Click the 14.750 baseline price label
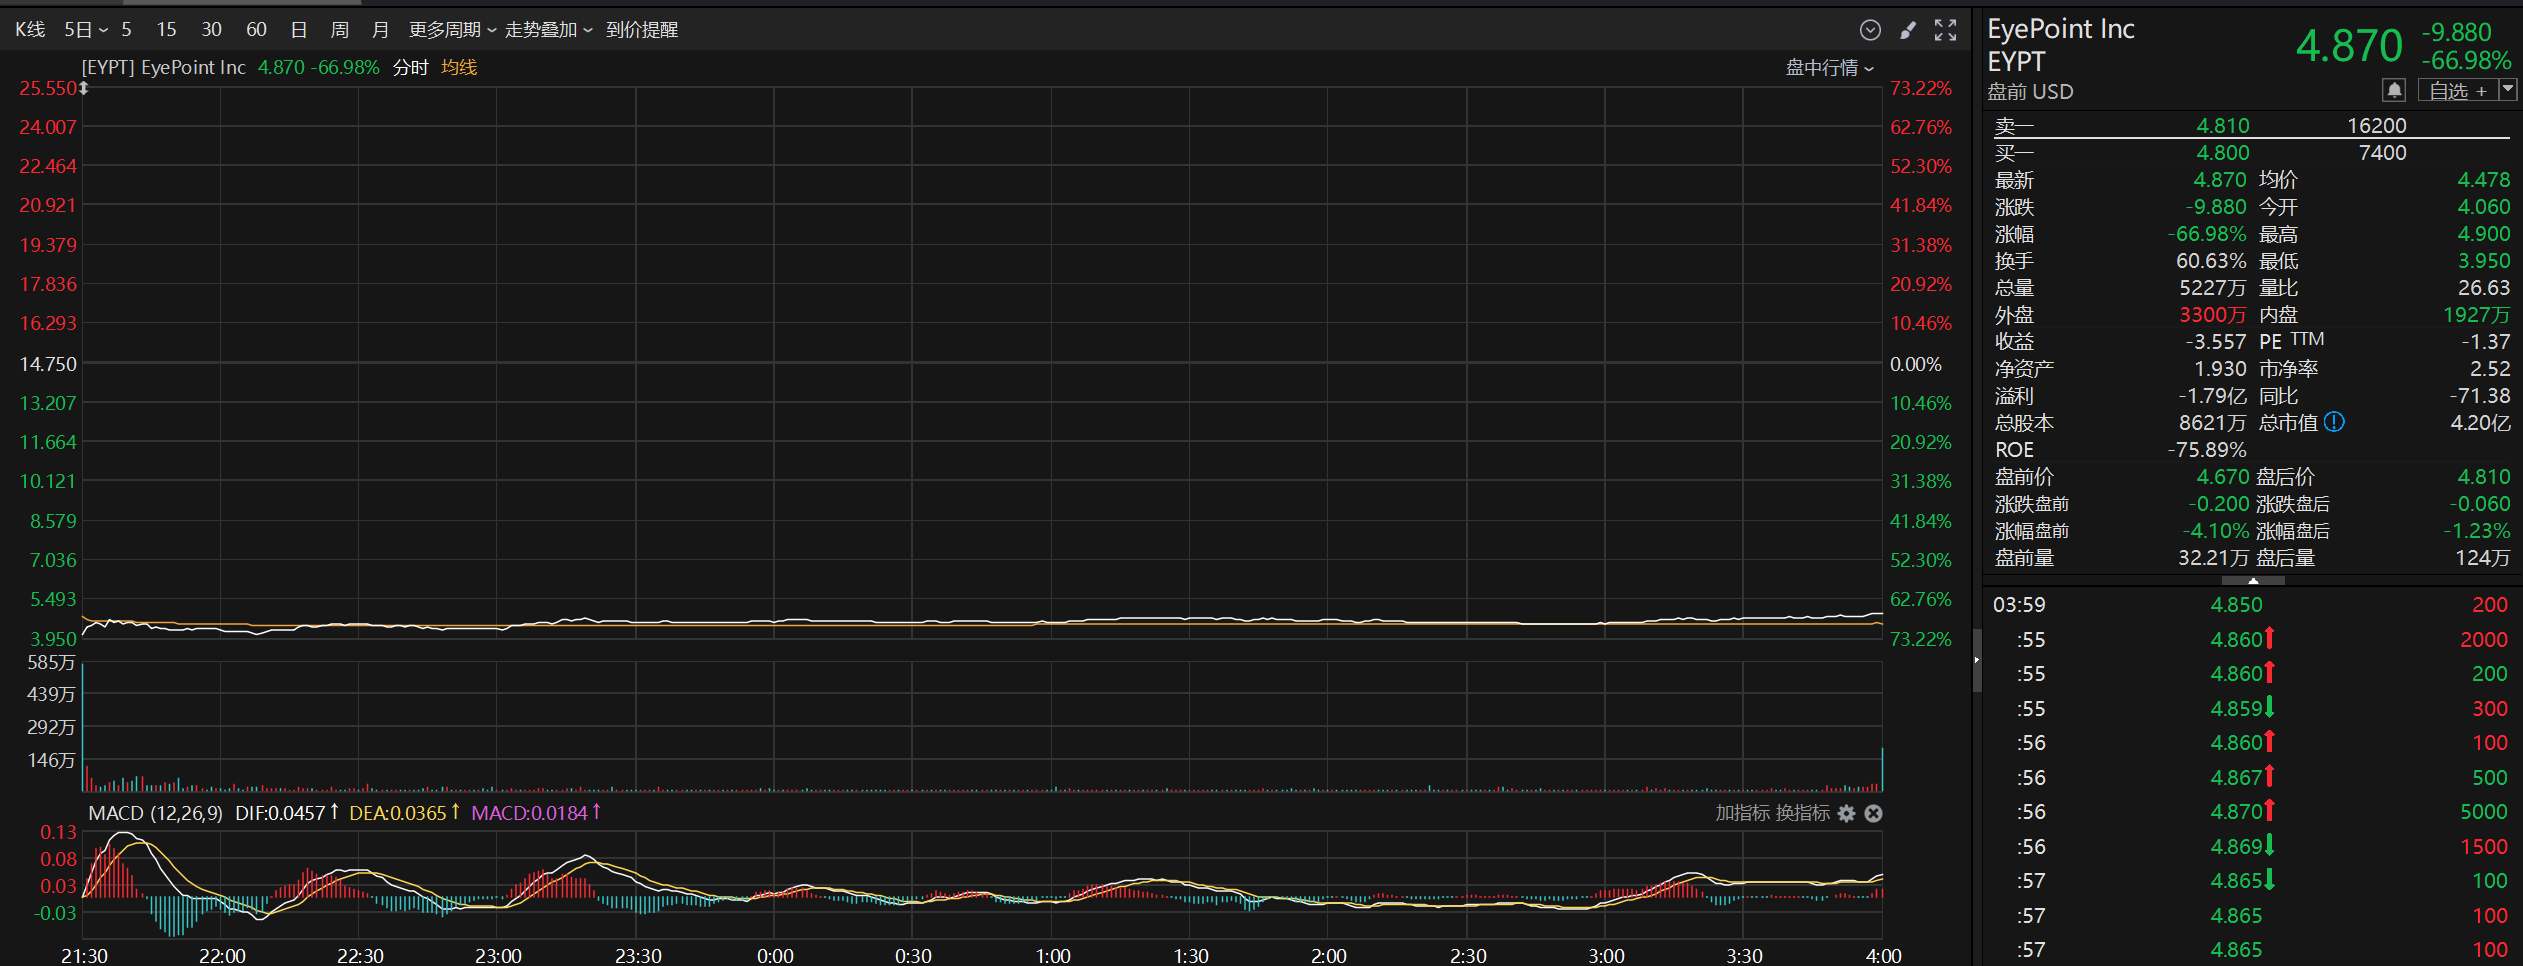Screen dimensions: 2523x966 click(x=48, y=364)
